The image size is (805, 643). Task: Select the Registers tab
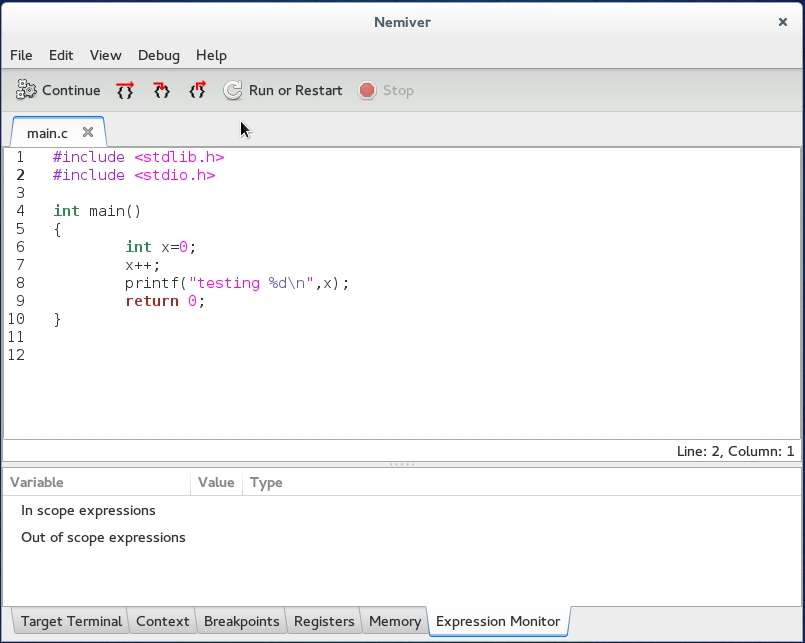coord(324,621)
